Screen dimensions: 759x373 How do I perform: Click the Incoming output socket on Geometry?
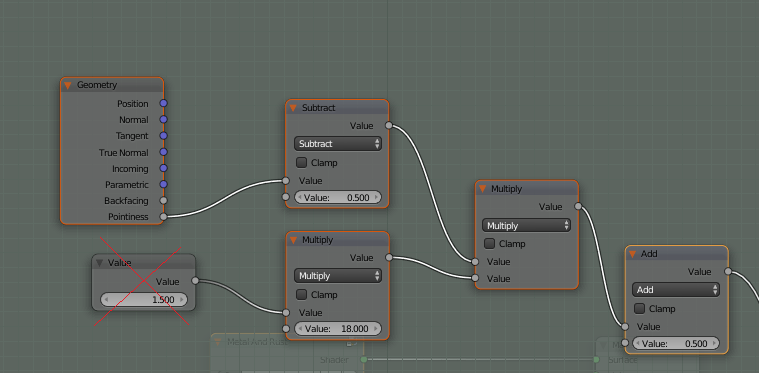pyautogui.click(x=164, y=168)
